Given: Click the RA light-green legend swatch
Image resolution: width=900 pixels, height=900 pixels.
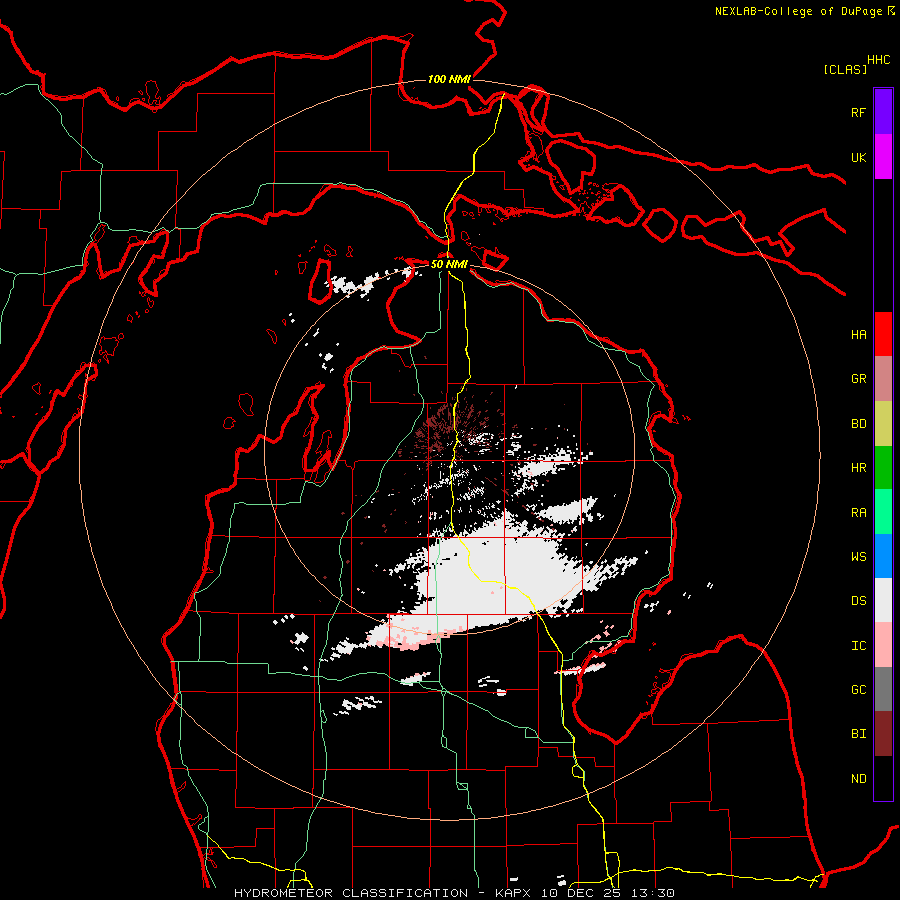Looking at the screenshot, I should click(883, 512).
